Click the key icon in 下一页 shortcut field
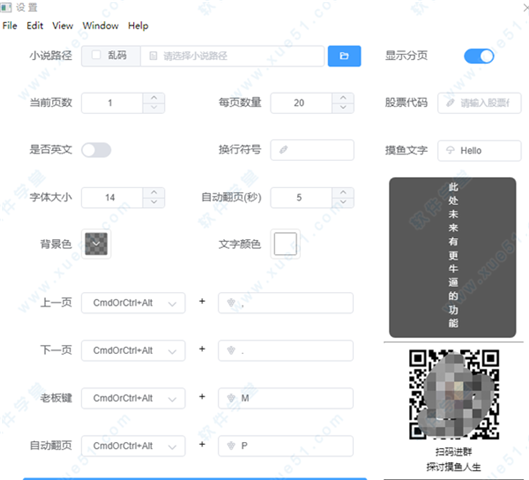 (231, 351)
